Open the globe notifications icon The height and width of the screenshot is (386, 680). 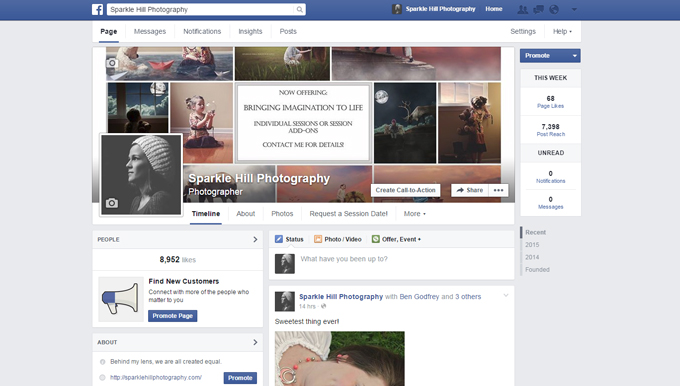(x=554, y=9)
